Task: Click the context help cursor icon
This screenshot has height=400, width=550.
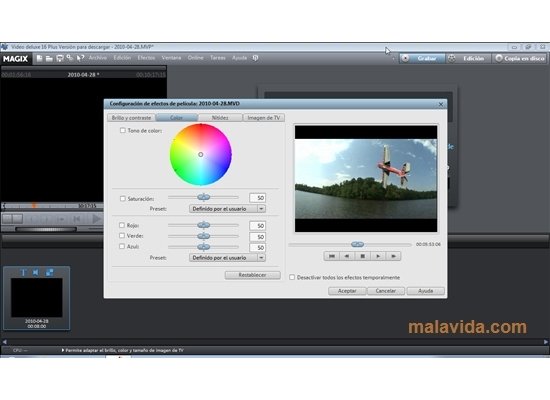Action: point(80,58)
